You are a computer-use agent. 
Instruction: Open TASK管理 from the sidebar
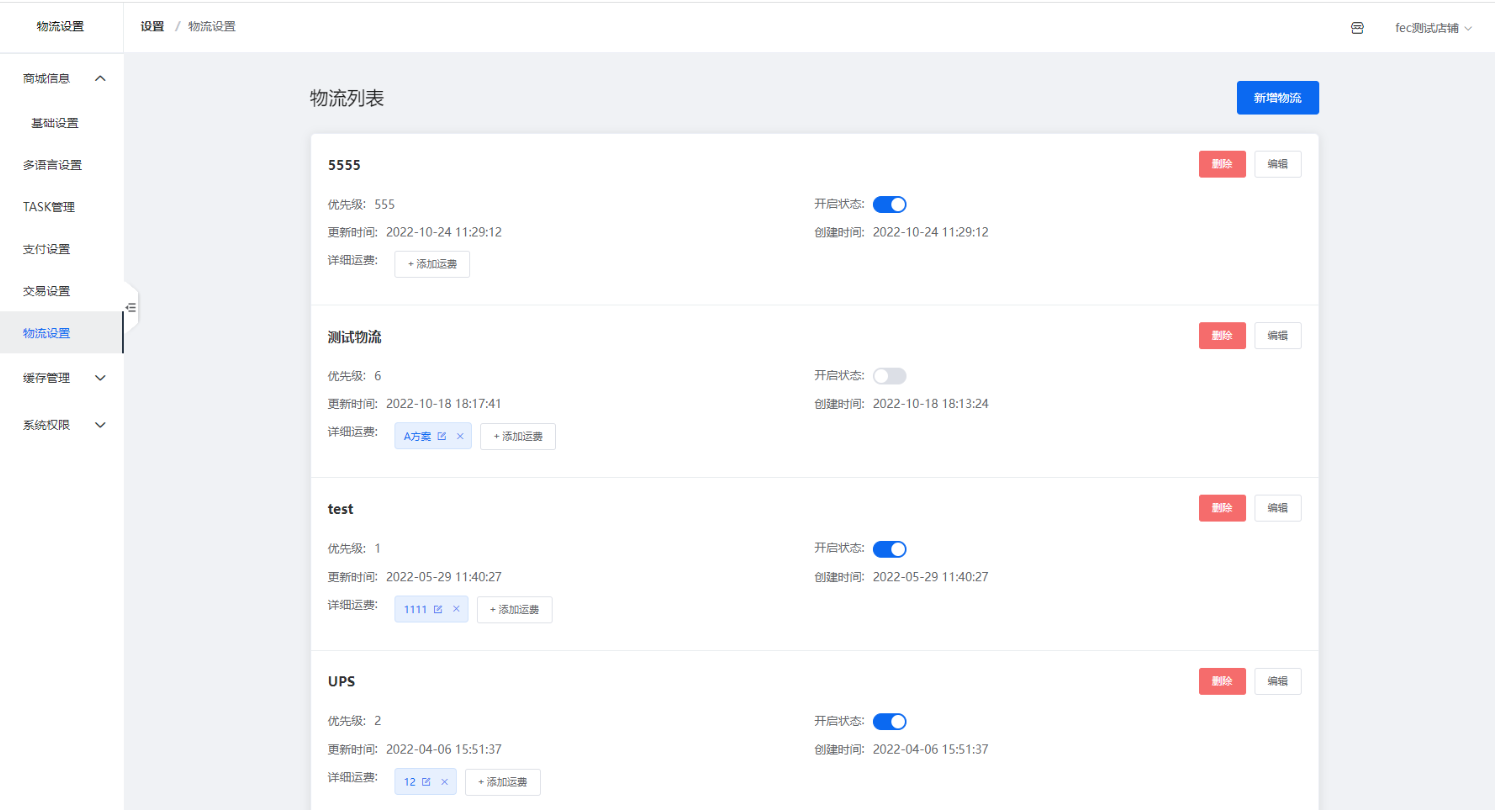(62, 207)
